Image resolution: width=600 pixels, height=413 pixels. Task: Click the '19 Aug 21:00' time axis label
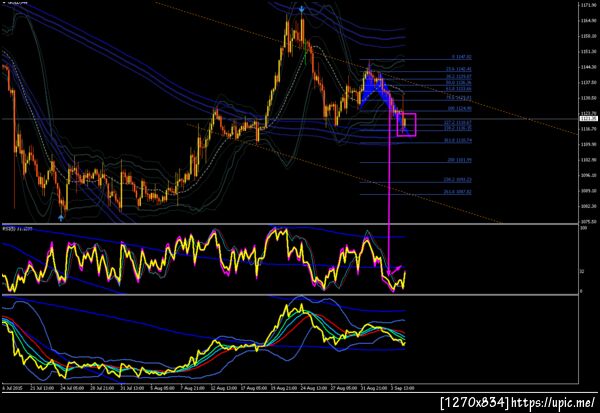point(284,388)
